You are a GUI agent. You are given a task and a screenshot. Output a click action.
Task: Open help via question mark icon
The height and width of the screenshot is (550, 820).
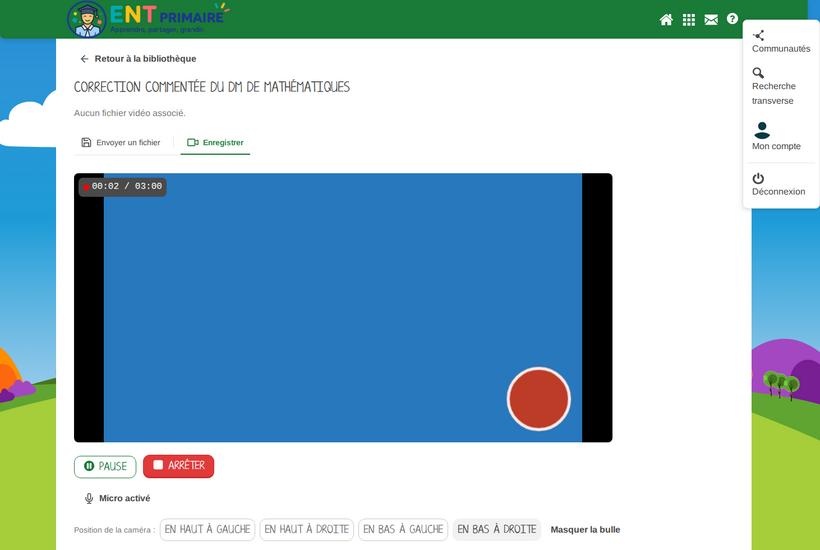pos(733,19)
